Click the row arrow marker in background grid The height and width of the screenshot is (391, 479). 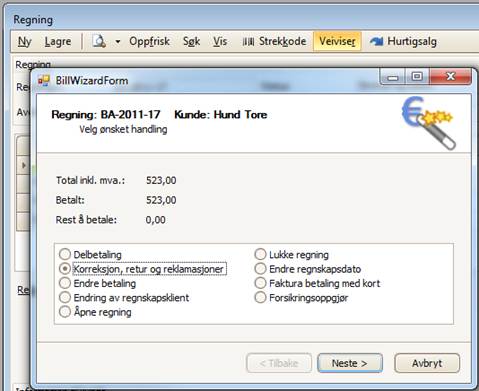(x=24, y=165)
